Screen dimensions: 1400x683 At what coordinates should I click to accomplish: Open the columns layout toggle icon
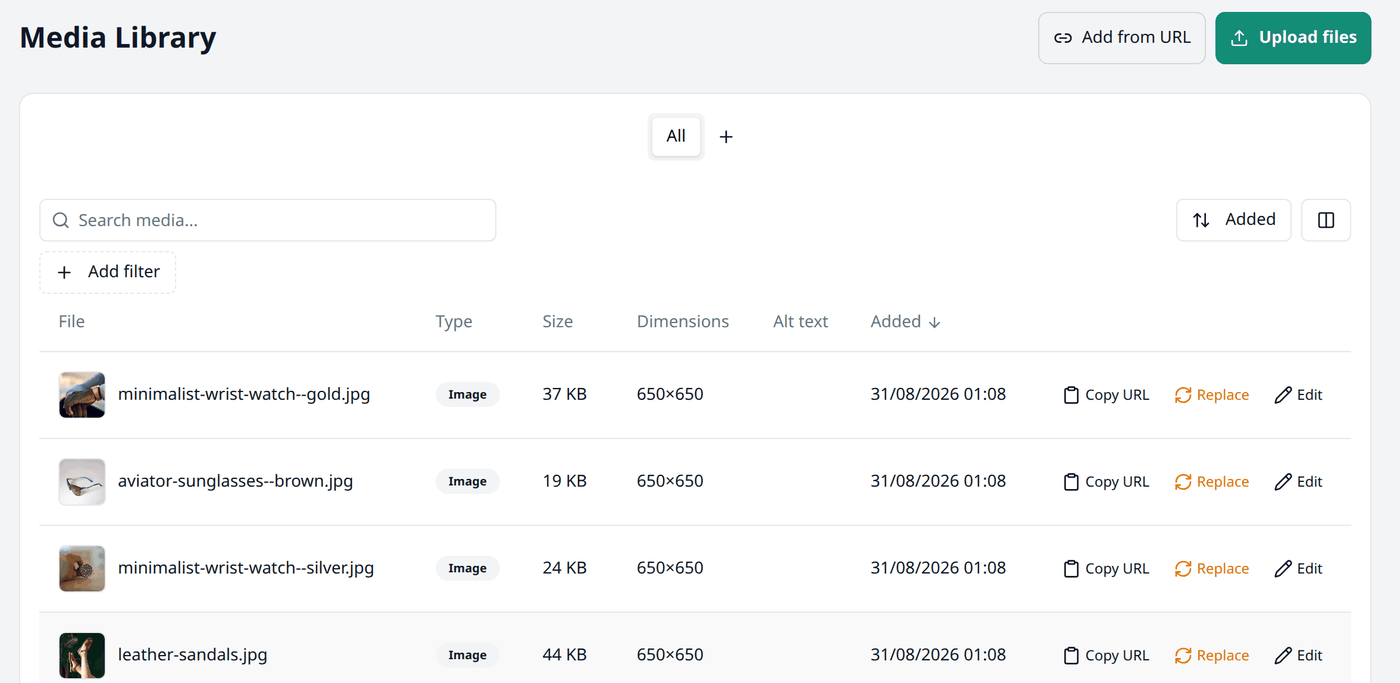click(1326, 220)
